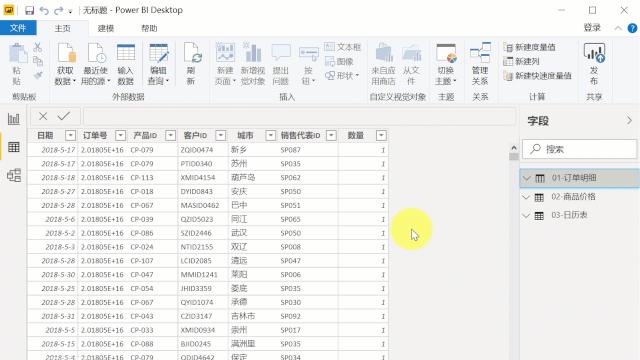The image size is (640, 360).
Task: Open quick access toolbar customize arrow
Action: [70, 11]
